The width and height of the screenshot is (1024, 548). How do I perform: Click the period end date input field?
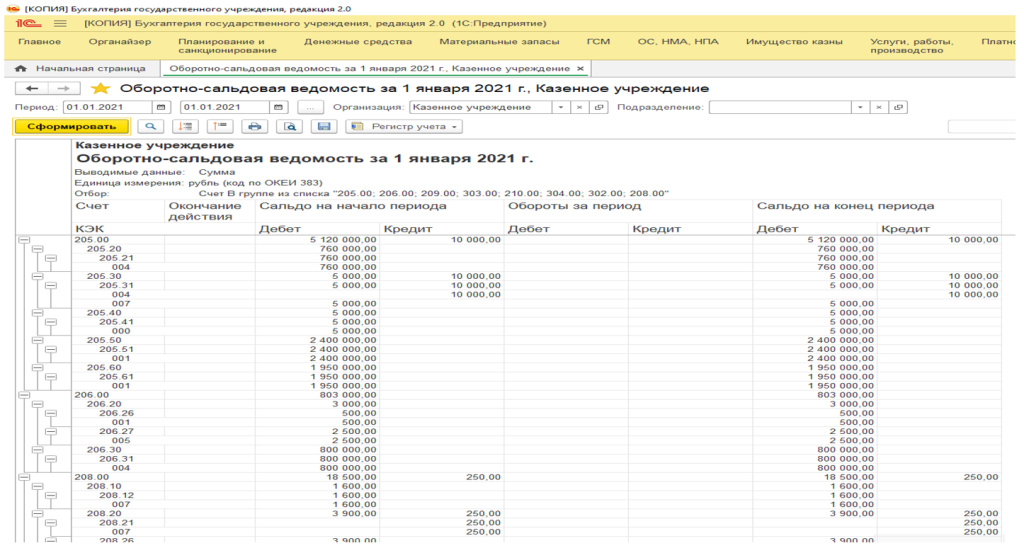pos(210,107)
